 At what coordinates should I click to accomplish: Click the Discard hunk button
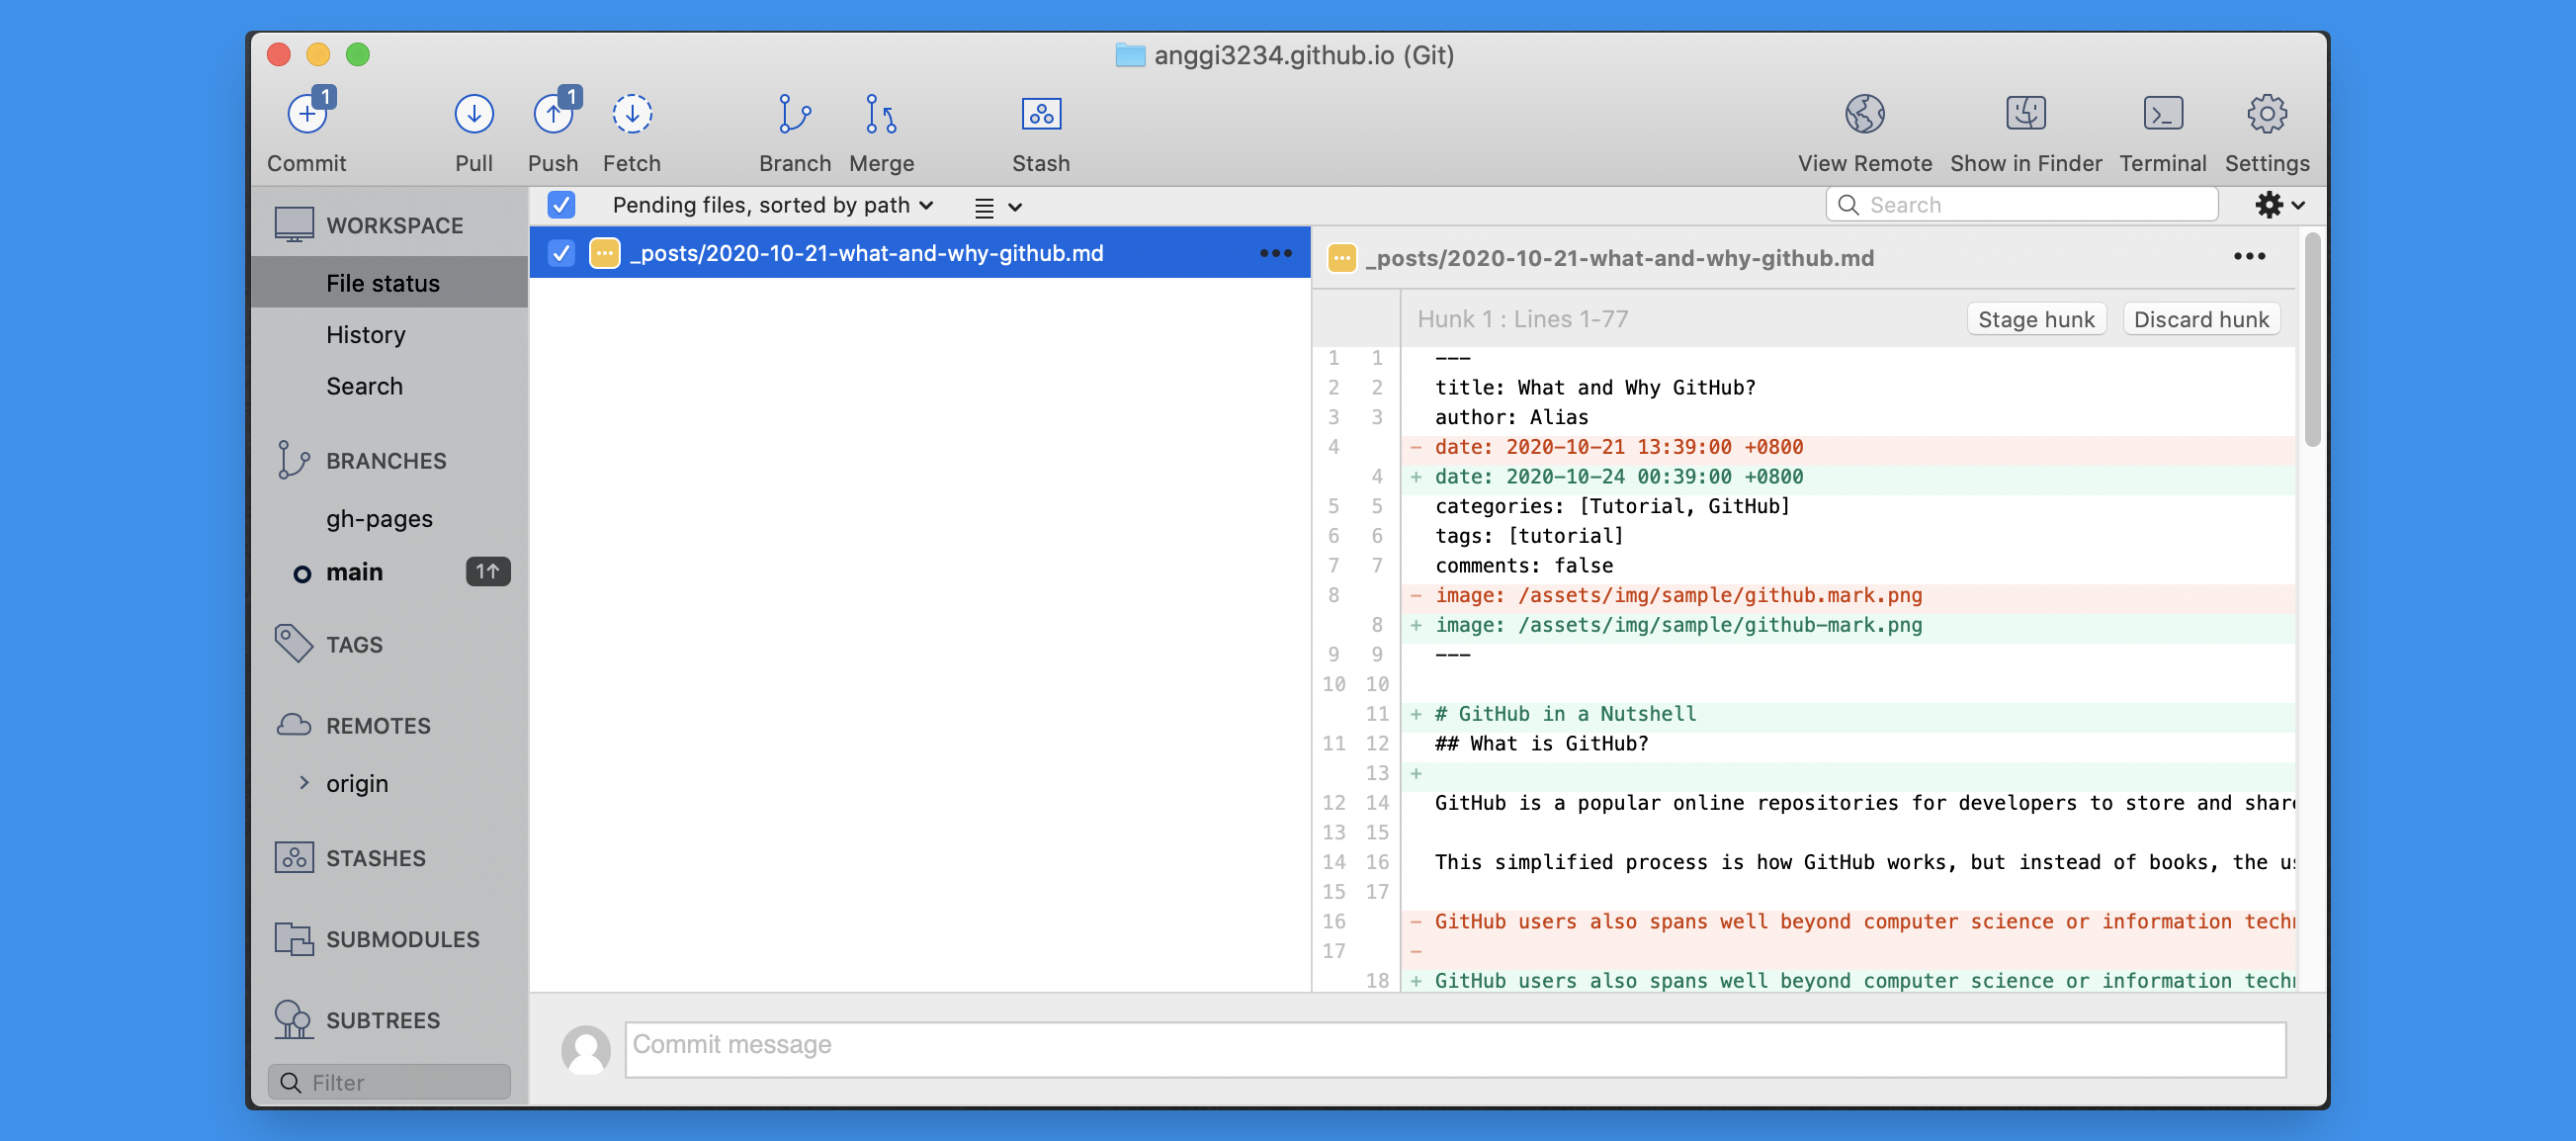pyautogui.click(x=2200, y=318)
